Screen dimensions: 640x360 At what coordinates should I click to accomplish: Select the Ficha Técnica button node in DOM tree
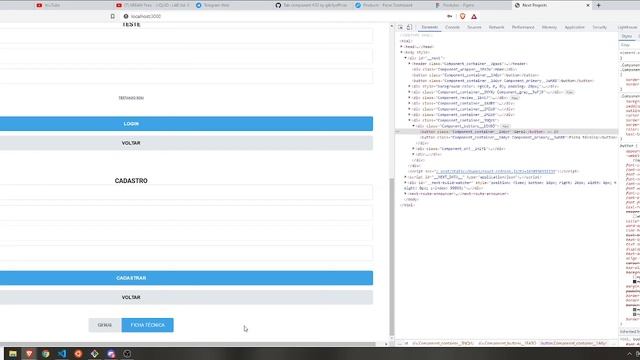point(518,138)
